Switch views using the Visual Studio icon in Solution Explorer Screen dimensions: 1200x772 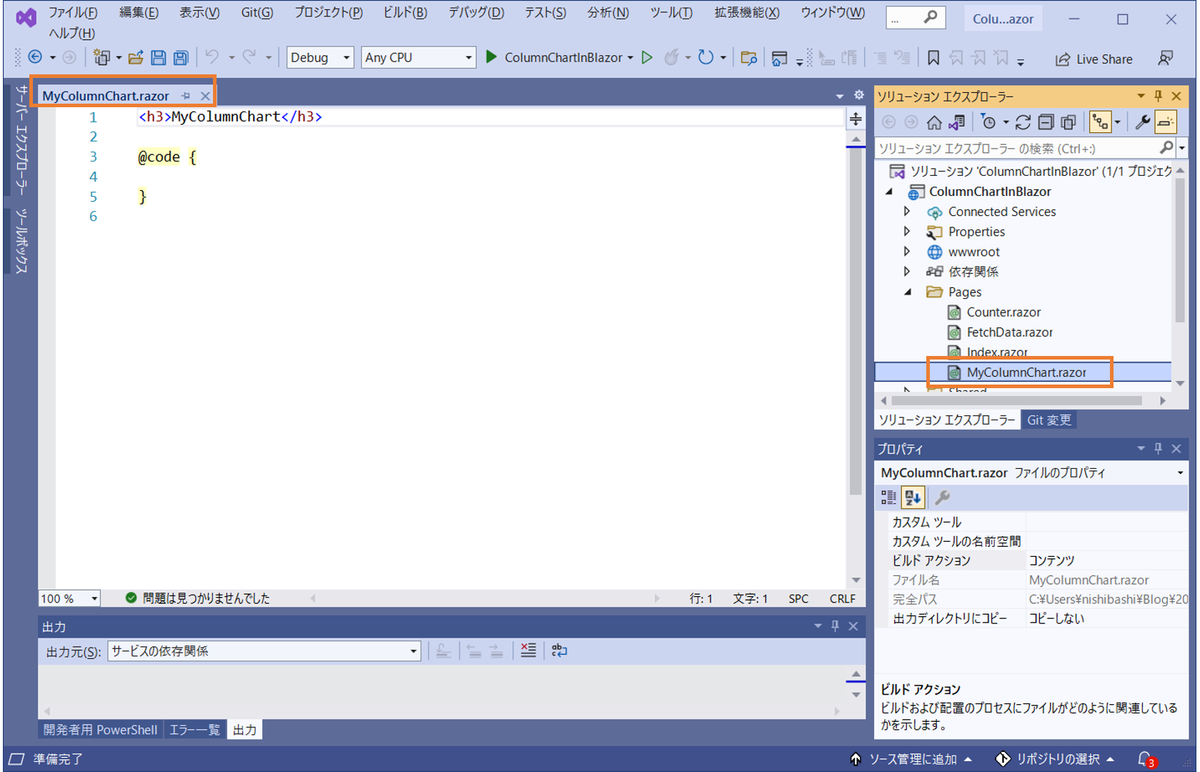click(957, 122)
